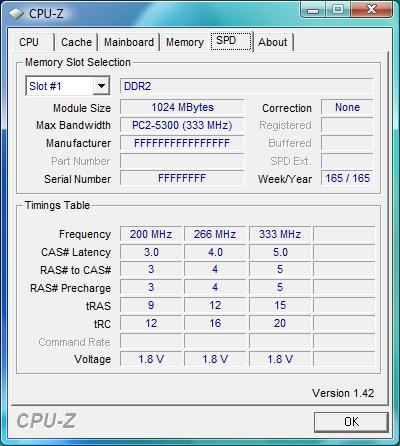Click the Manufacturer value field
The height and width of the screenshot is (446, 400).
point(182,143)
